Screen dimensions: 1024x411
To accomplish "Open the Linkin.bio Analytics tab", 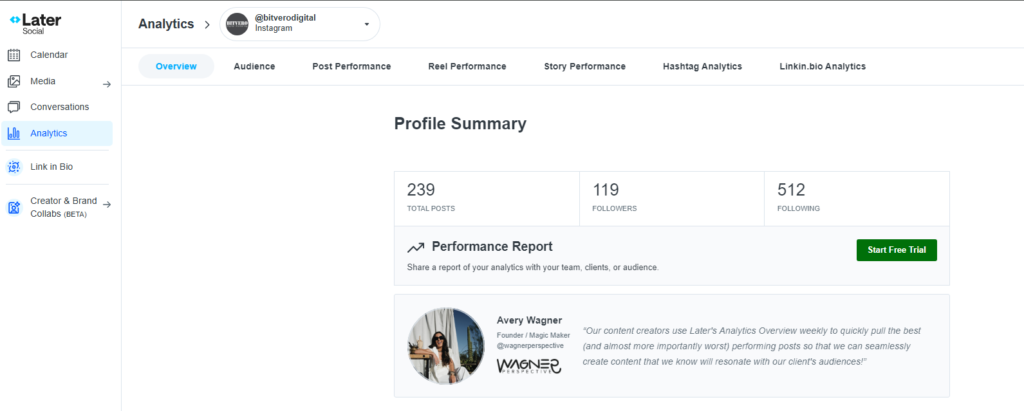I will (x=822, y=66).
